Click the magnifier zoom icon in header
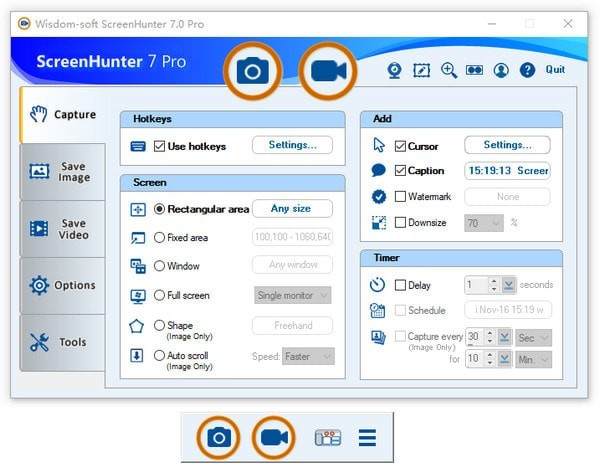The width and height of the screenshot is (600, 468). [449, 70]
